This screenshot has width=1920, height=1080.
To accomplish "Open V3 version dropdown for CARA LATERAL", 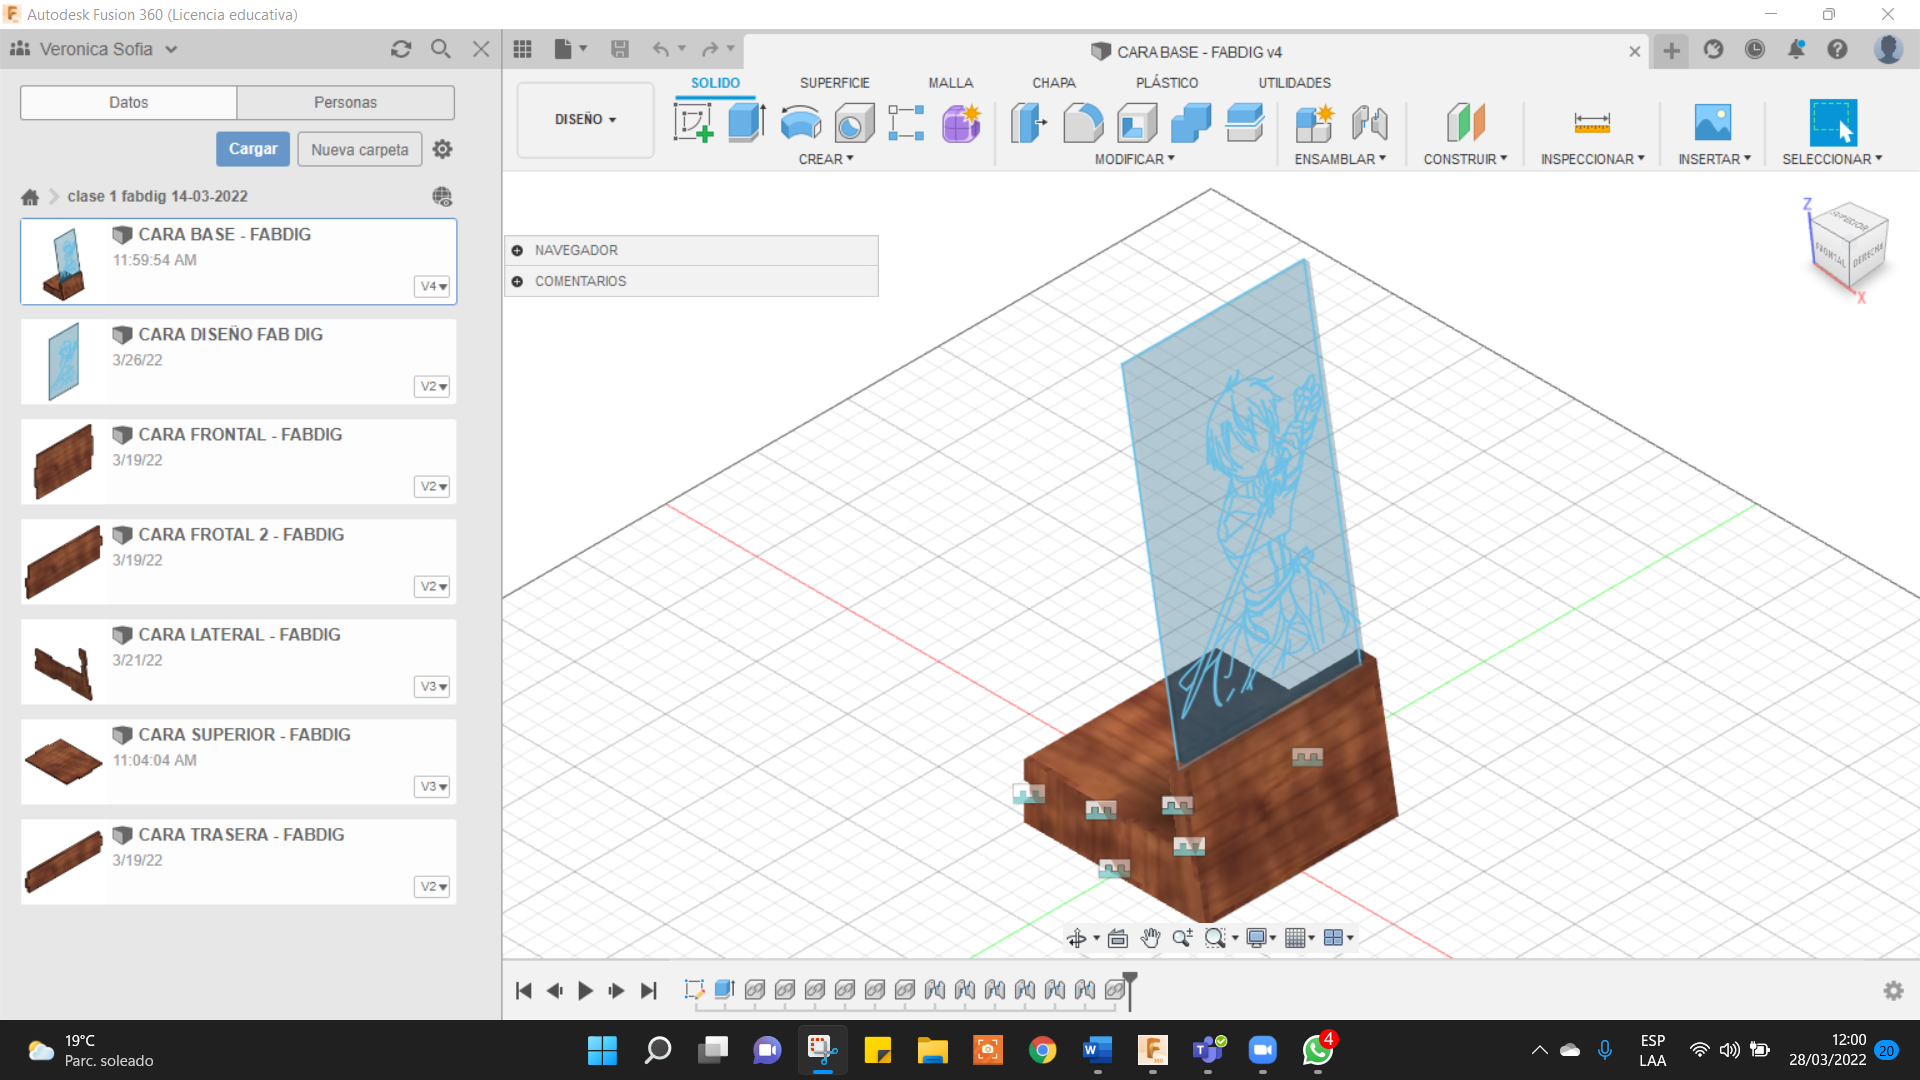I will [x=432, y=686].
